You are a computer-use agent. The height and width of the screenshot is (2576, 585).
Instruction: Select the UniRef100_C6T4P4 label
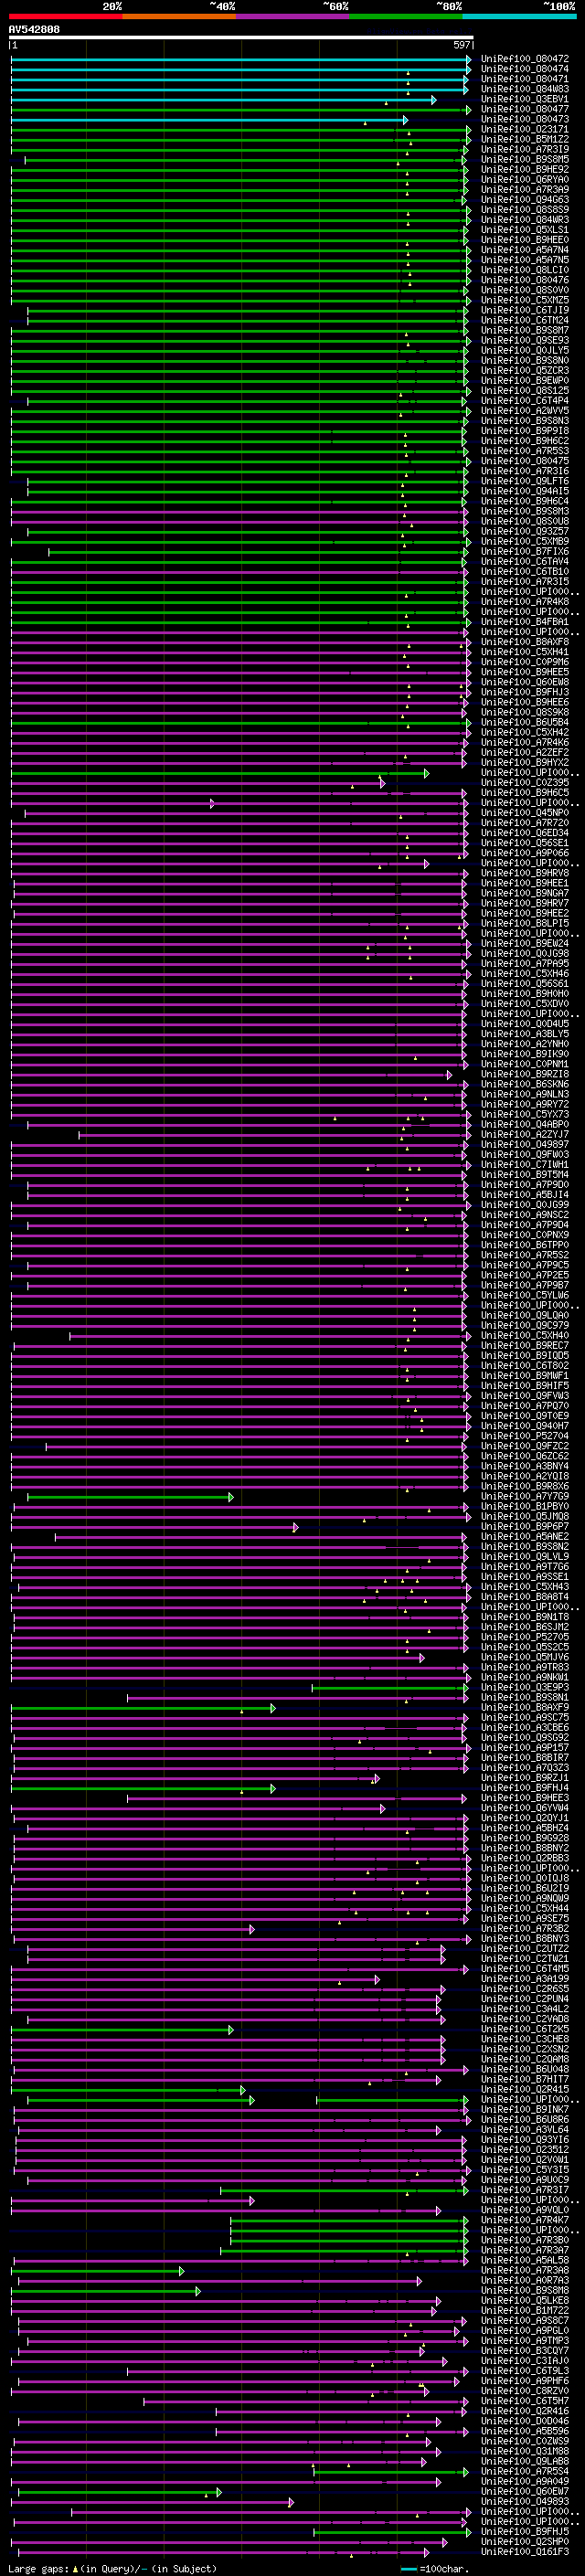click(x=525, y=400)
